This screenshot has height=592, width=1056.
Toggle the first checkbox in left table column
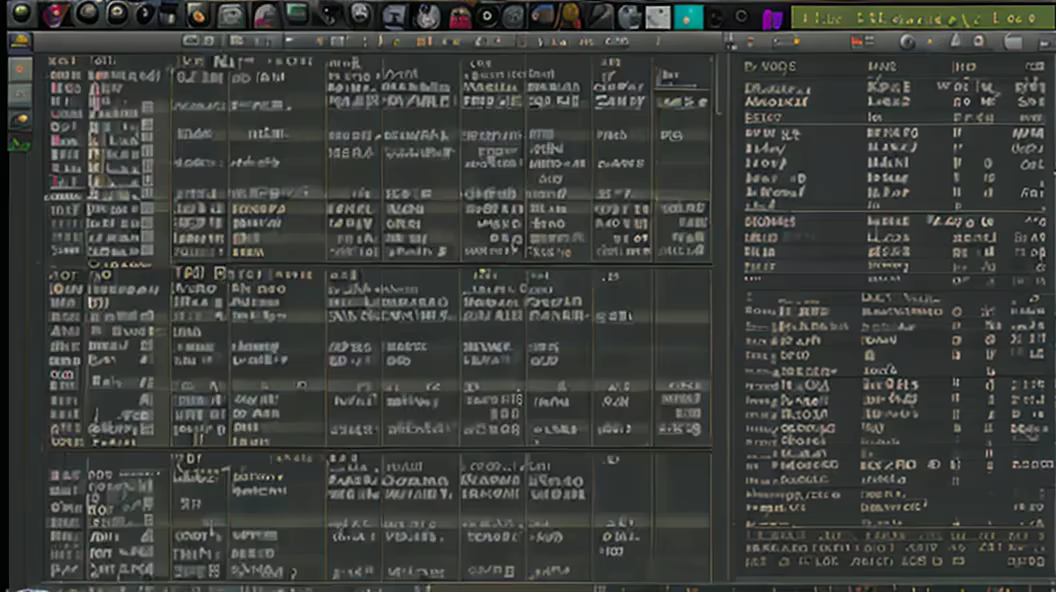tap(147, 106)
